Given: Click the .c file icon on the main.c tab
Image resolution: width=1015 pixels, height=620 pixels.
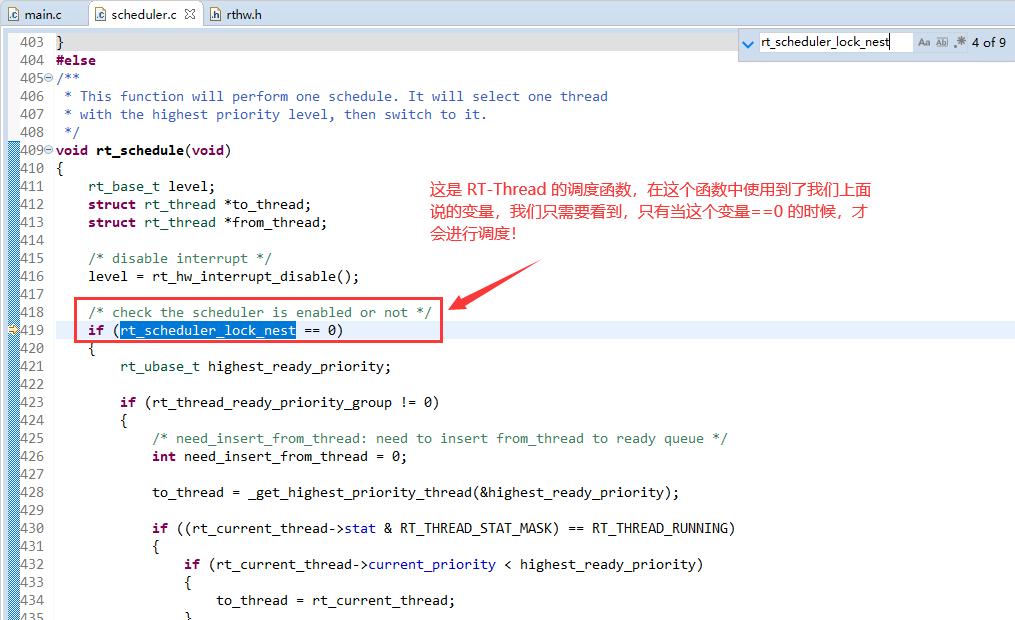Looking at the screenshot, I should click(12, 14).
